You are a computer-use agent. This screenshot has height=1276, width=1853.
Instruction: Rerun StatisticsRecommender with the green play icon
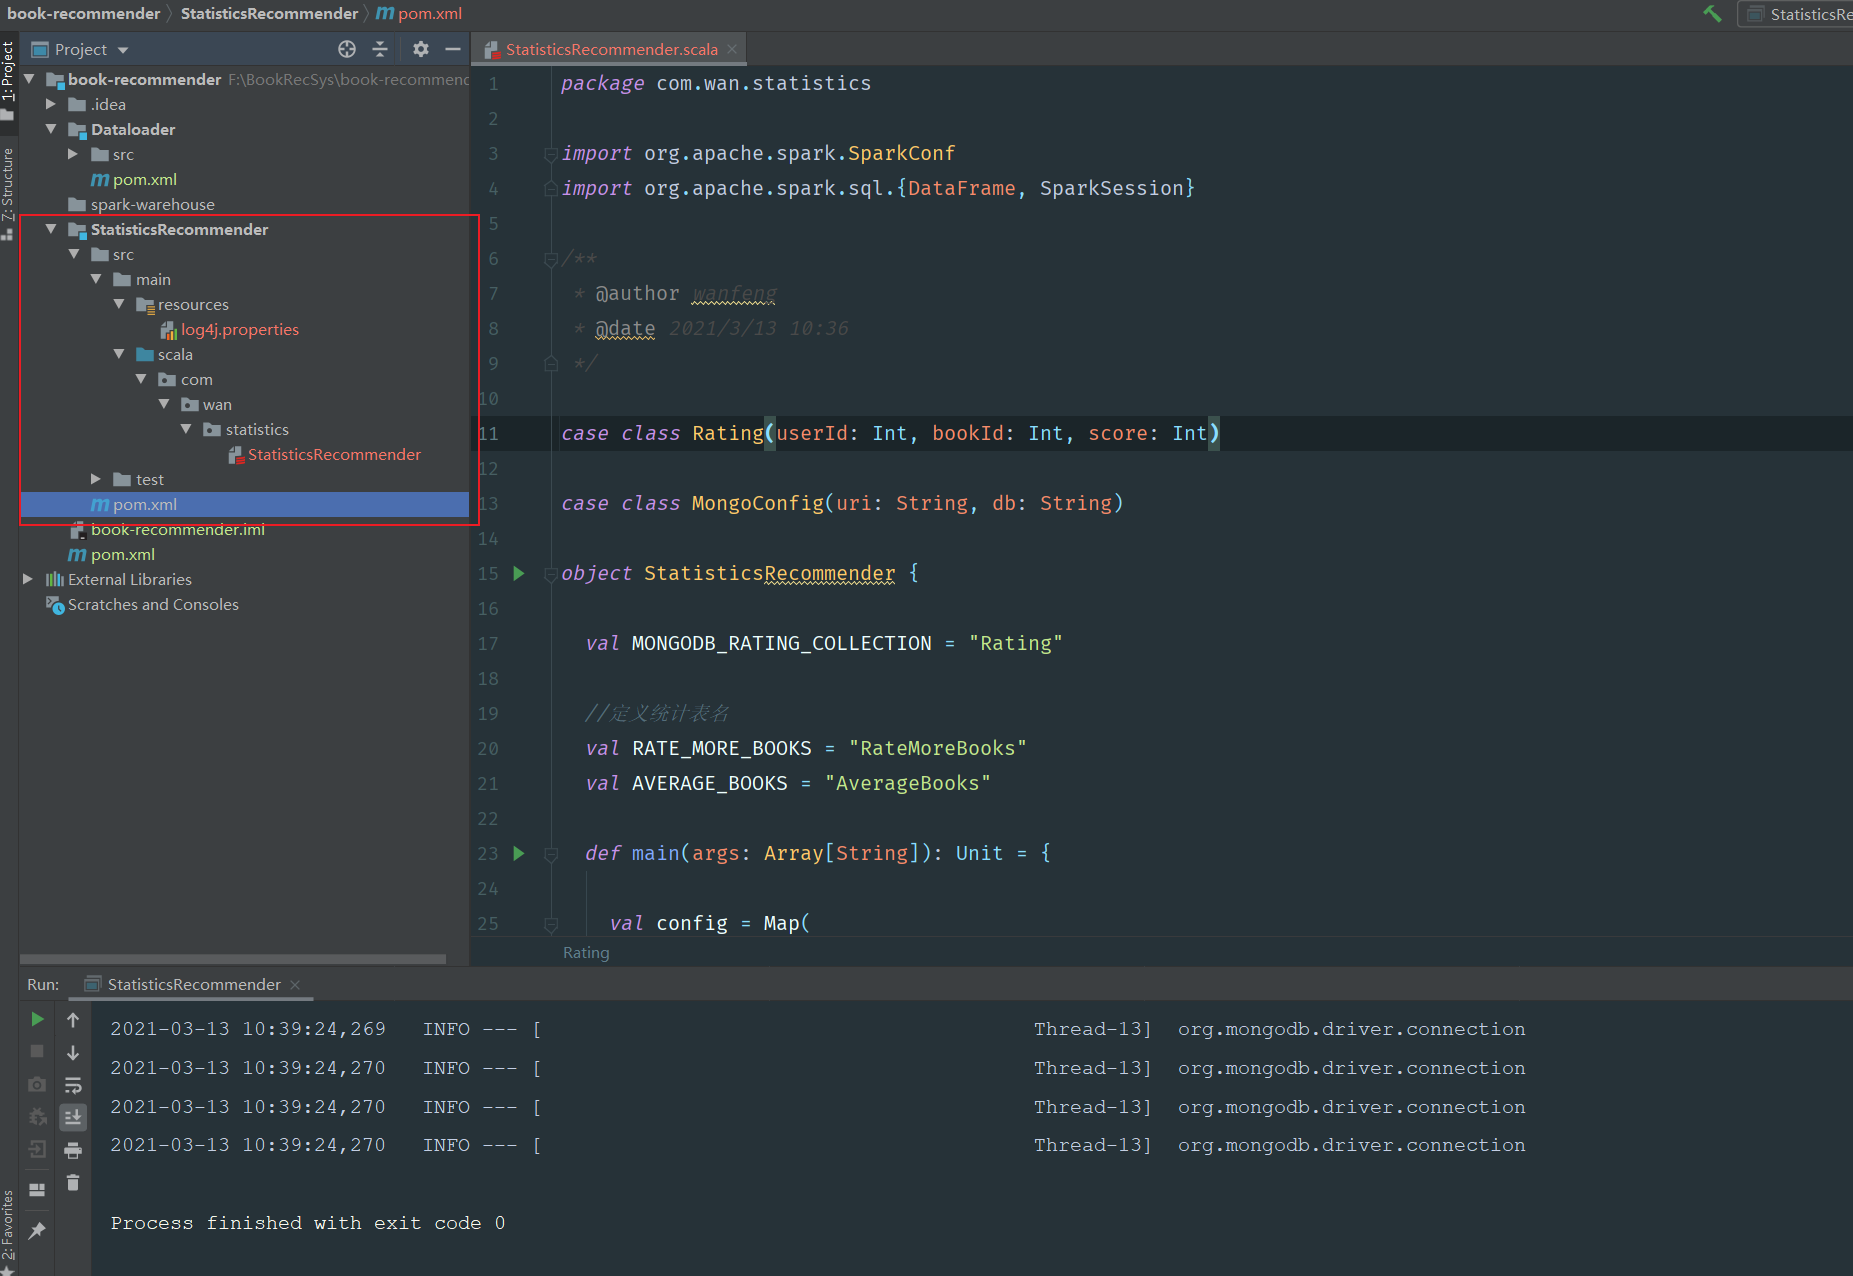37,1019
